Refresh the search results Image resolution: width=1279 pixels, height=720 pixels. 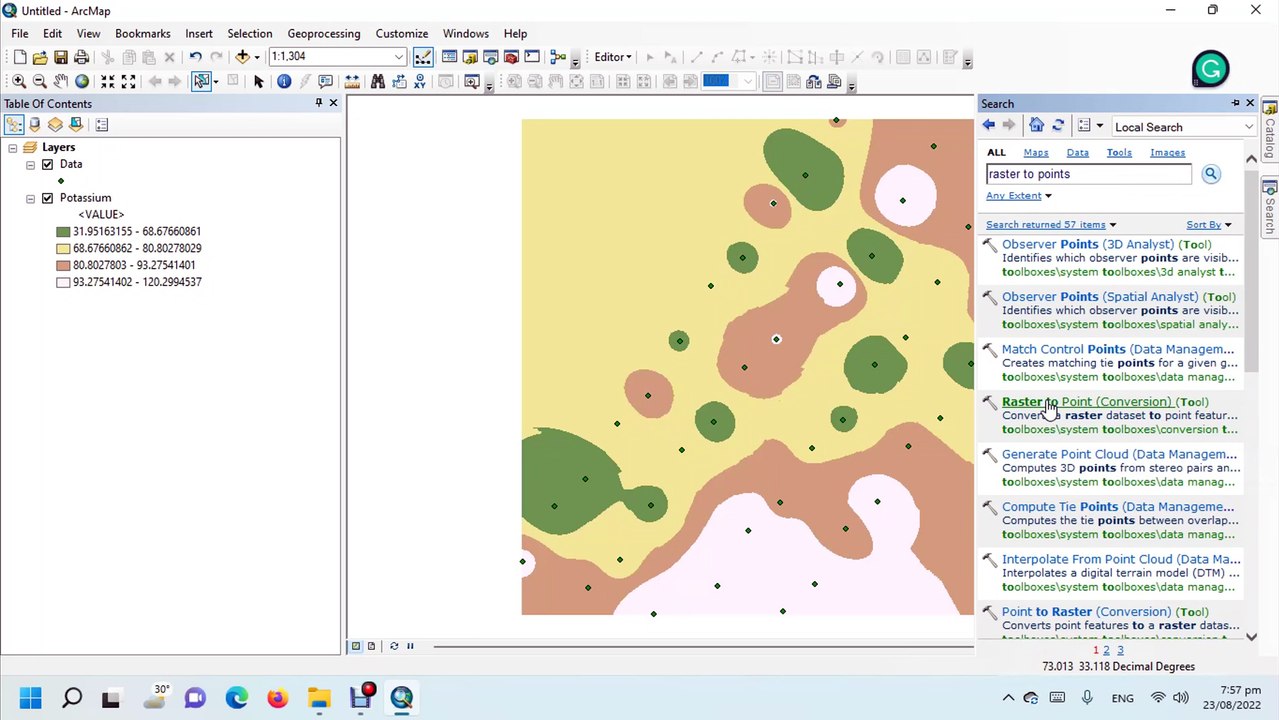pyautogui.click(x=1058, y=126)
